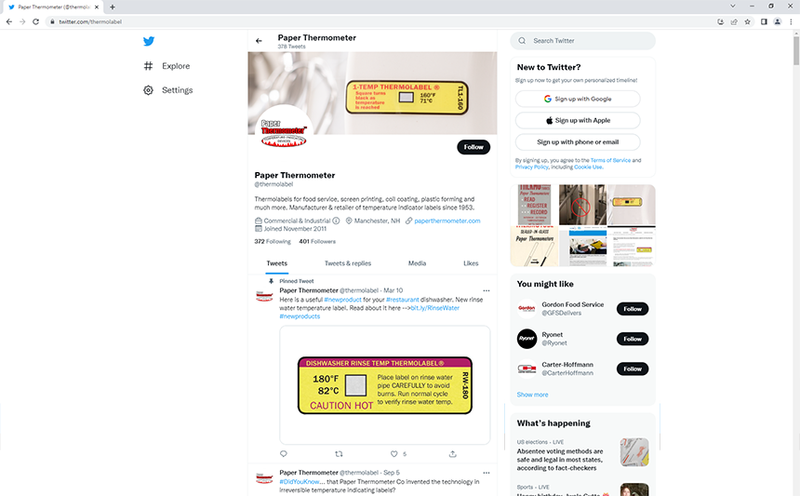Open the paperthermometer.com link

(x=447, y=221)
